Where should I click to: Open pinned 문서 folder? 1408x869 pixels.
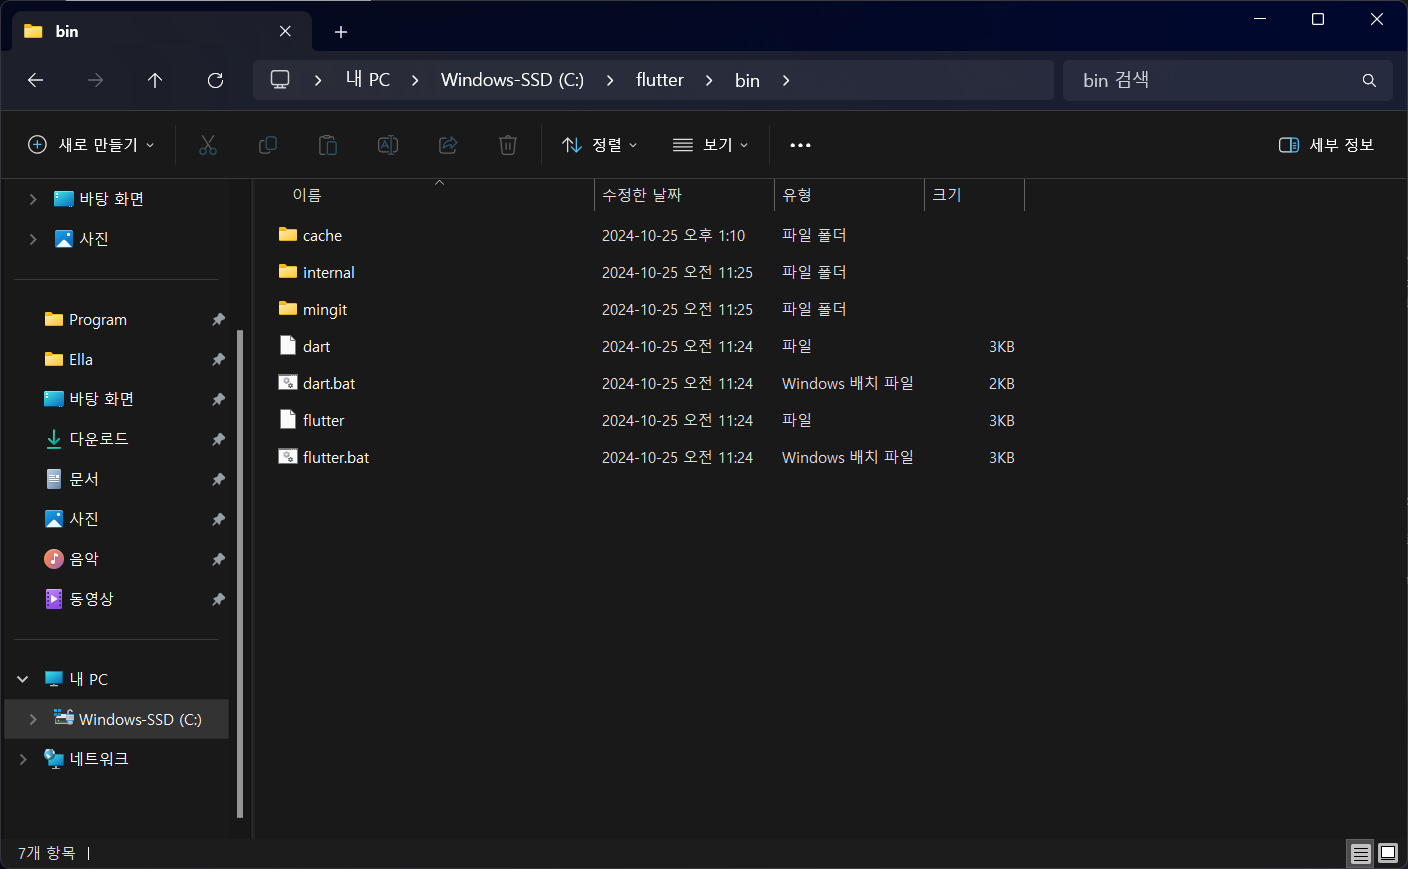84,479
